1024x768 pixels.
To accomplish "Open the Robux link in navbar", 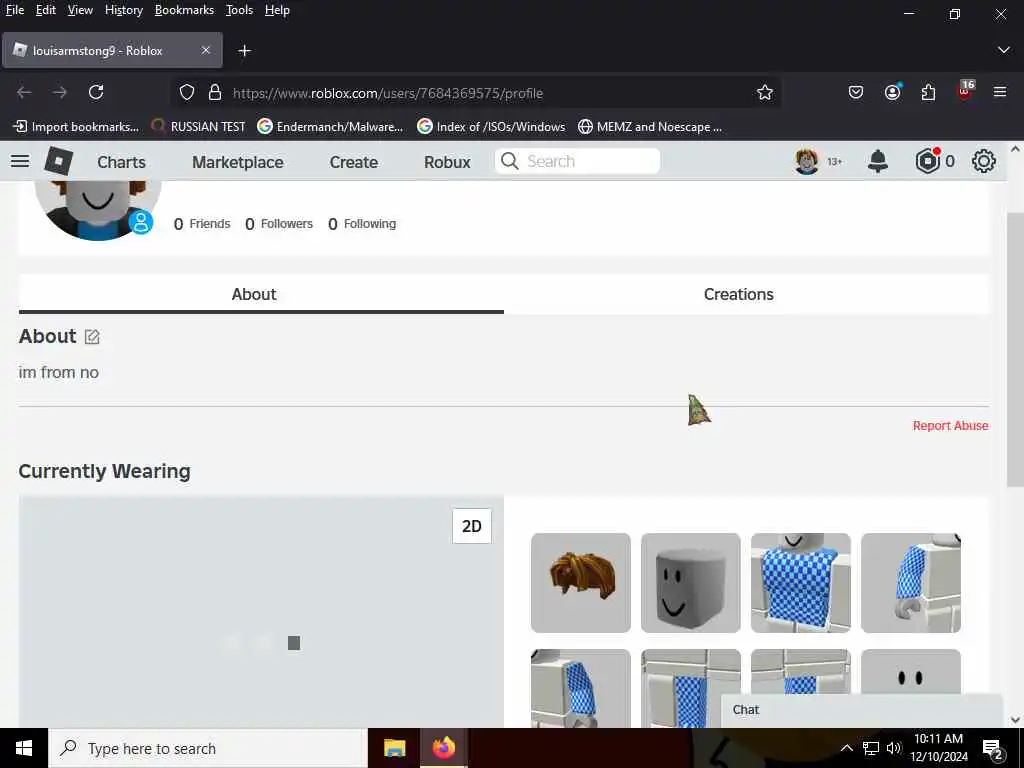I will click(x=447, y=162).
